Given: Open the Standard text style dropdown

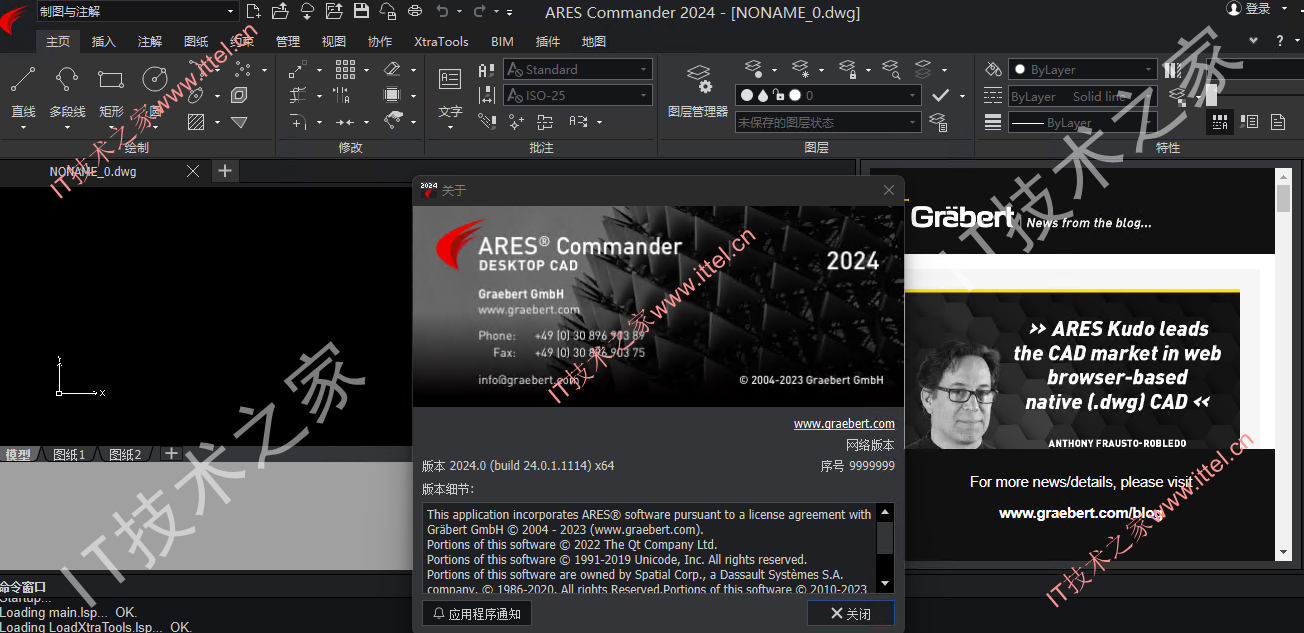Looking at the screenshot, I should (578, 69).
